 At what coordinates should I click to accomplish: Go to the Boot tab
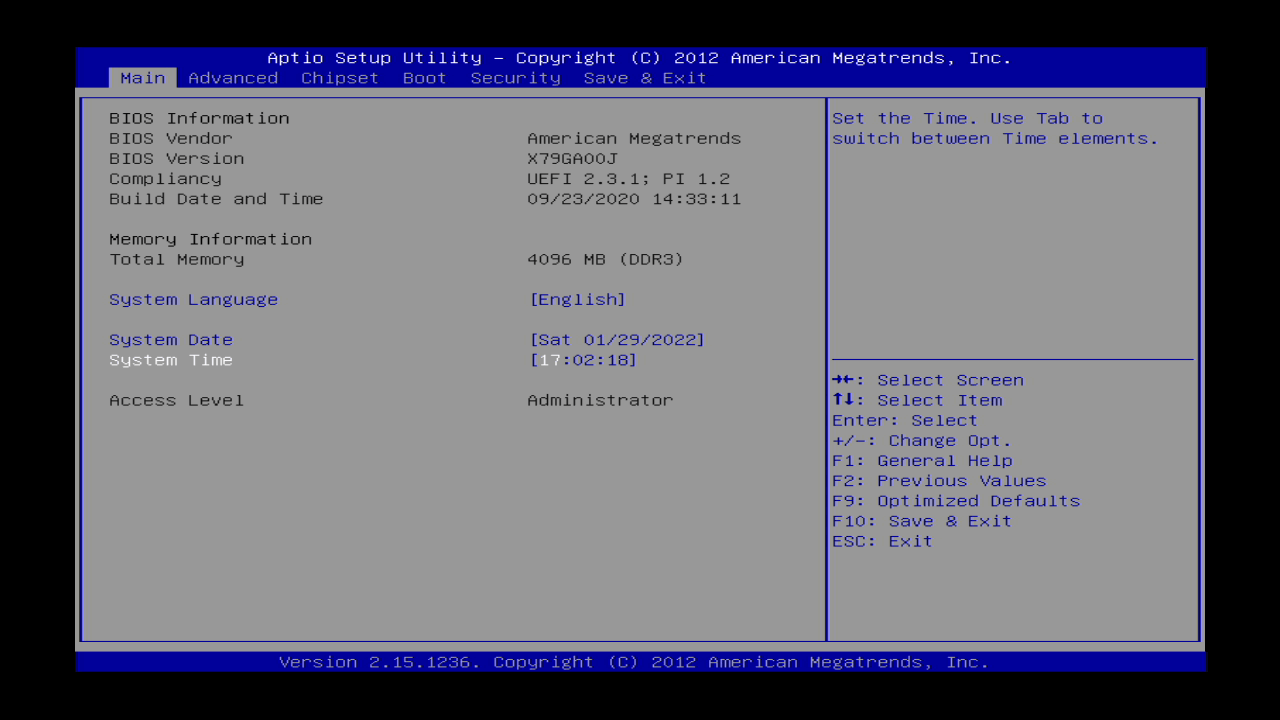click(425, 78)
